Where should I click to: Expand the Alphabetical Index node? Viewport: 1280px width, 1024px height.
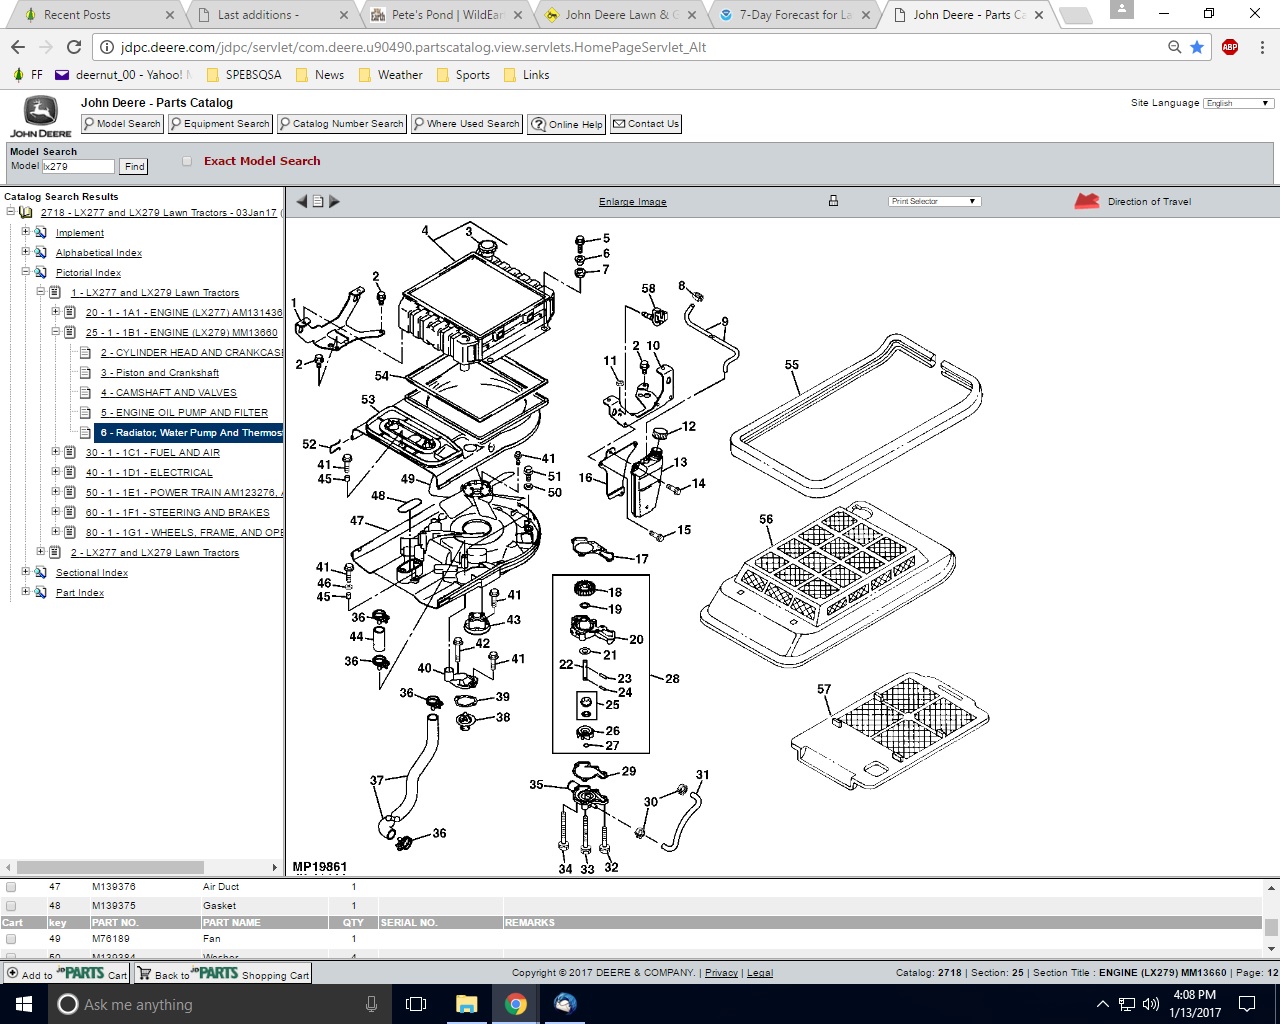coord(26,252)
